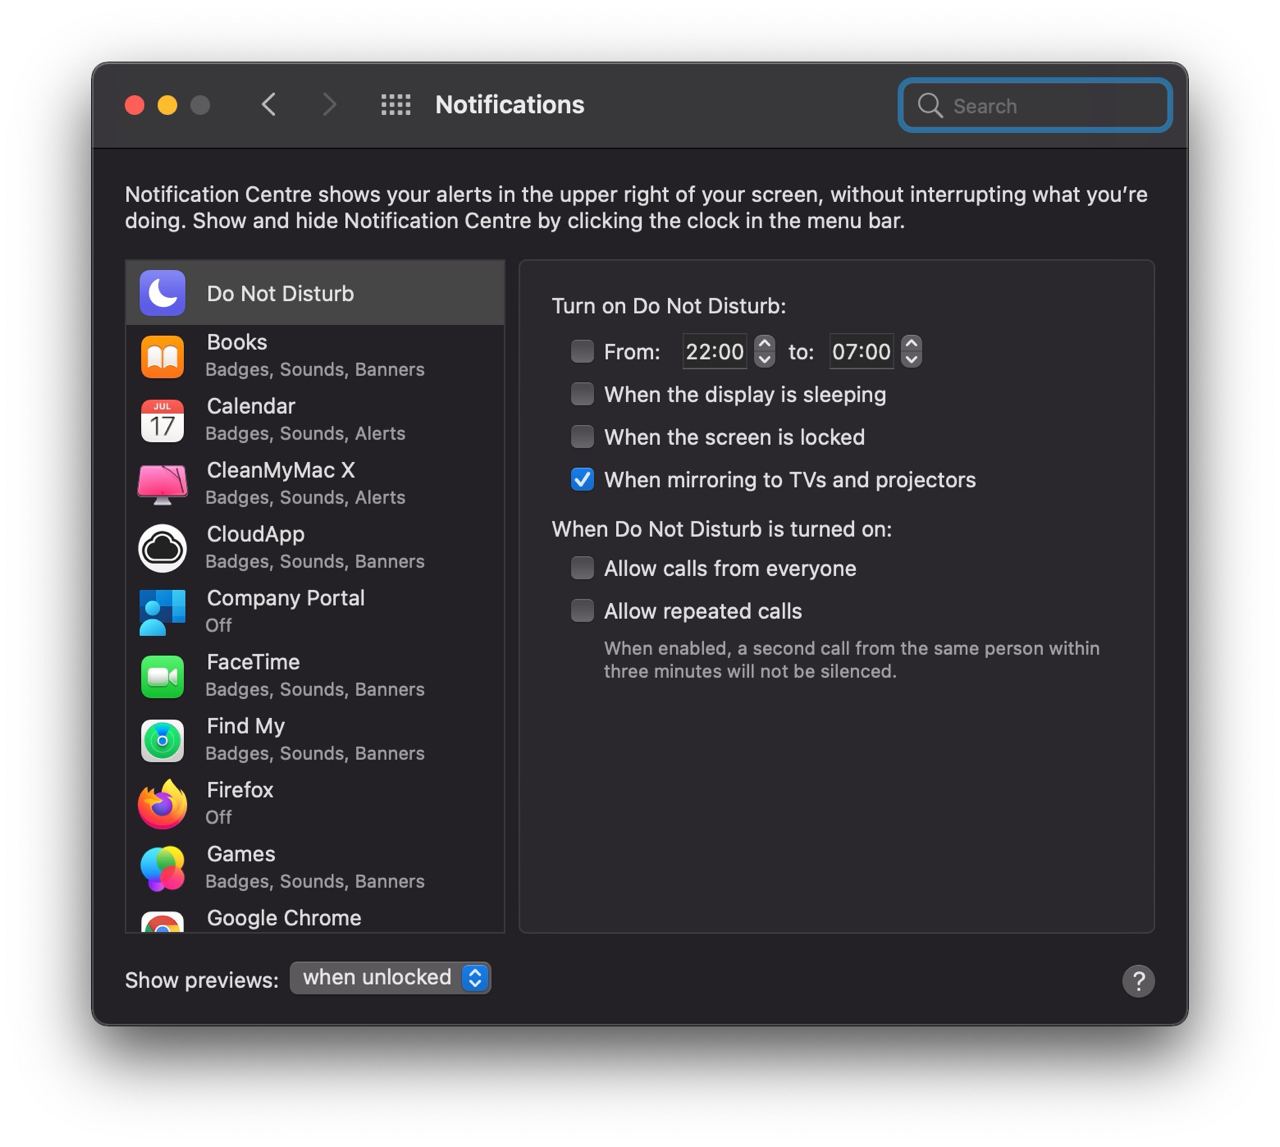Click the Books app icon
The height and width of the screenshot is (1147, 1280).
tap(162, 357)
